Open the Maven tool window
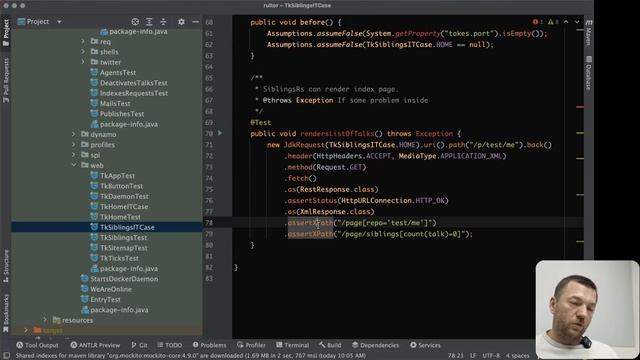640x360 pixels. pyautogui.click(x=589, y=32)
